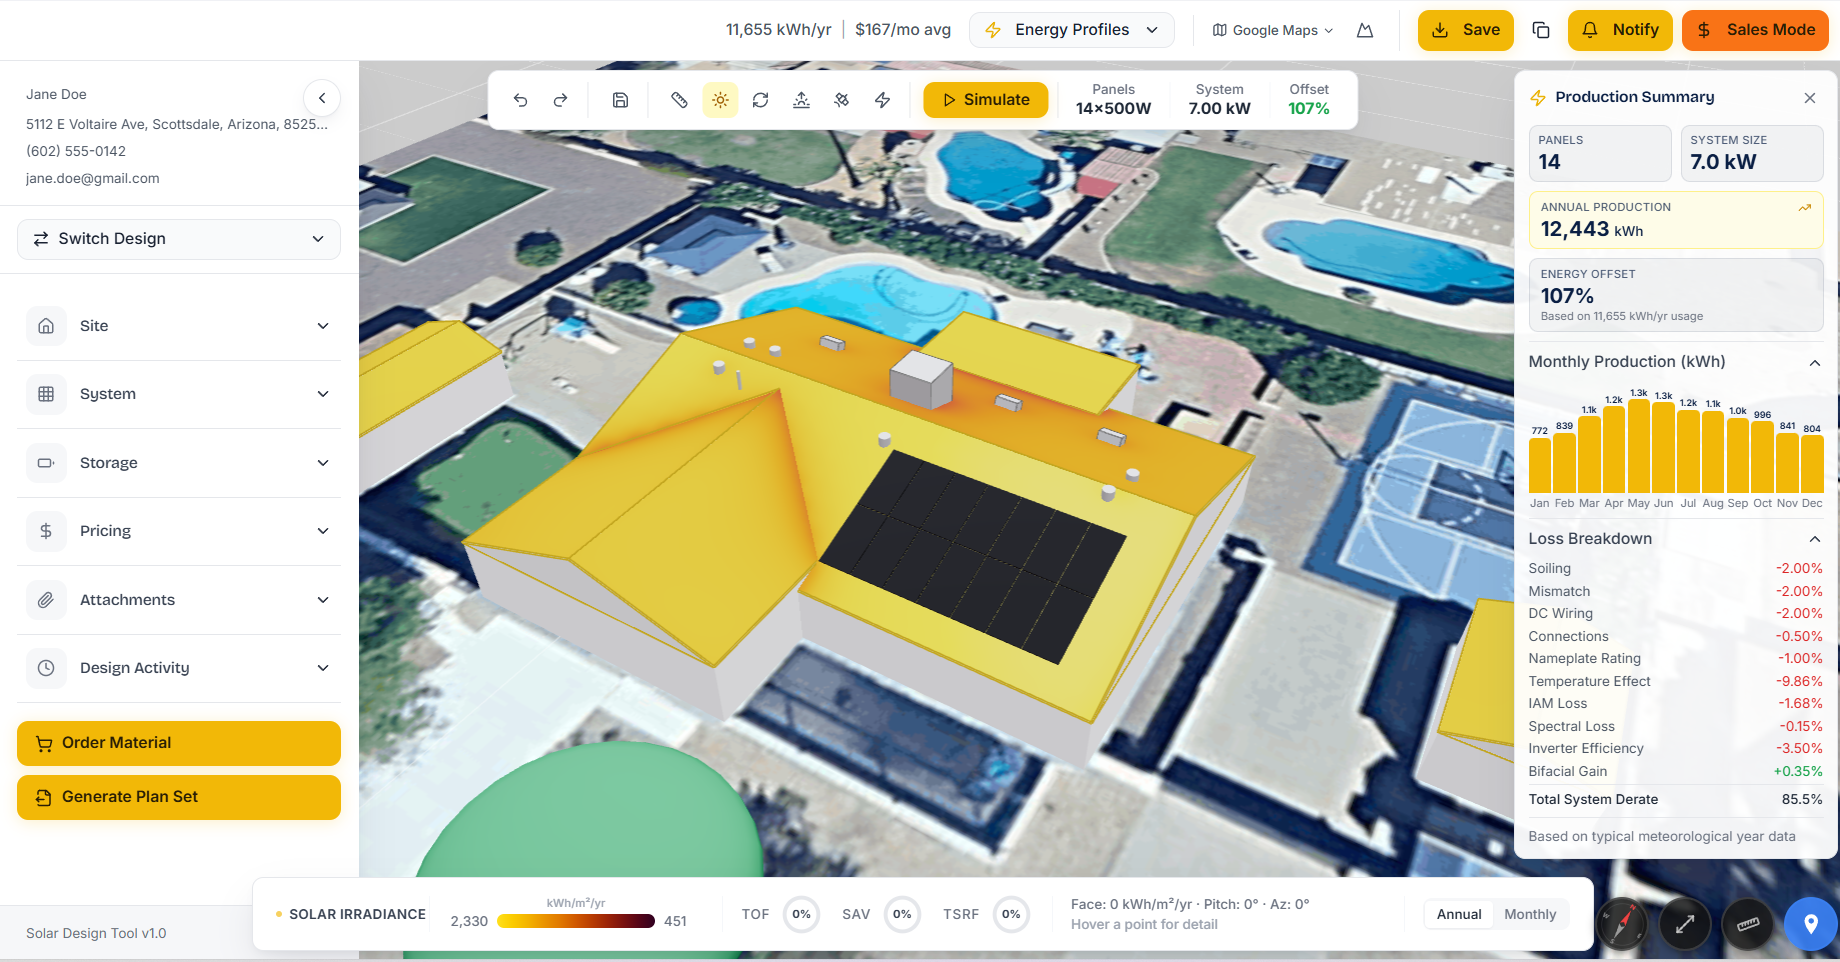
Task: Click the satellite toolbar icon
Action: tap(842, 100)
